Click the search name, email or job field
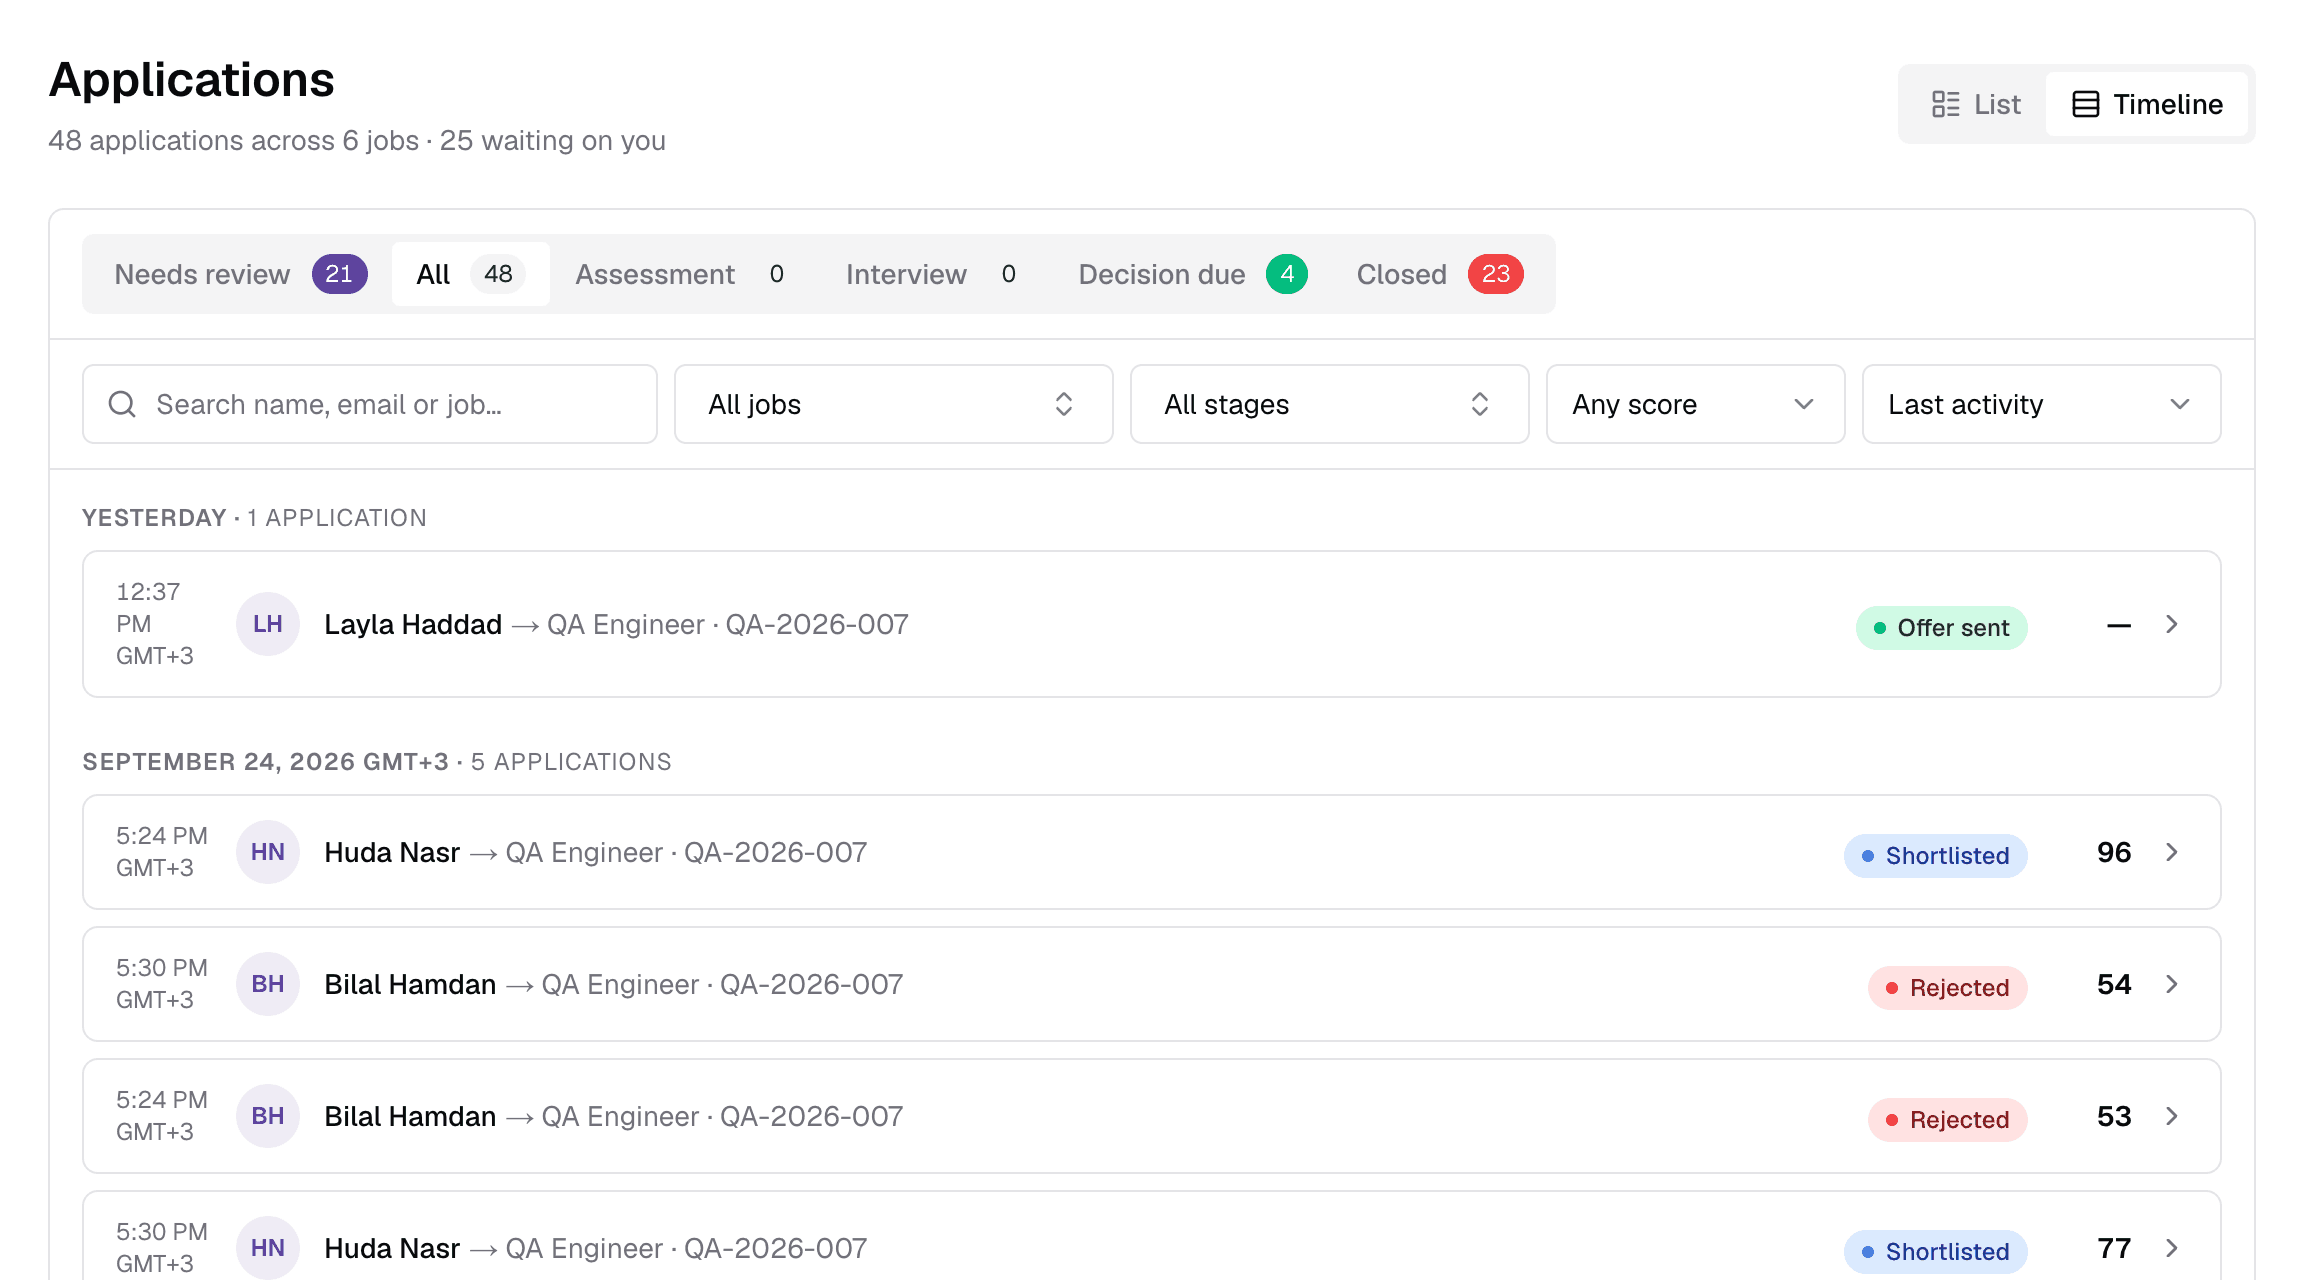Viewport: 2304px width, 1280px height. click(x=370, y=404)
